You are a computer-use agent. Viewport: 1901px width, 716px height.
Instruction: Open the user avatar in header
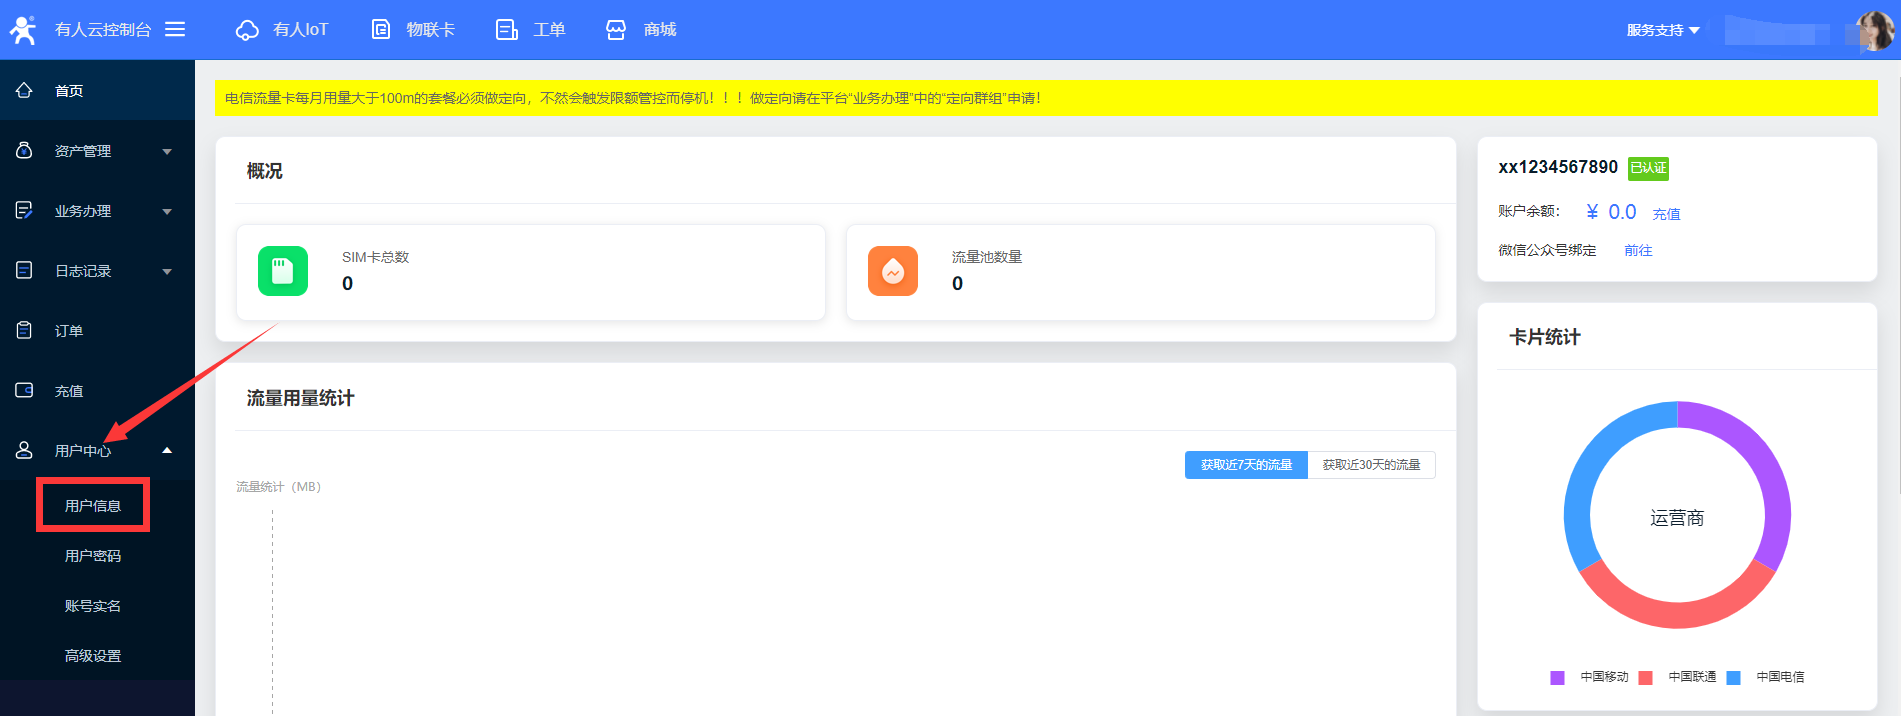pos(1874,31)
